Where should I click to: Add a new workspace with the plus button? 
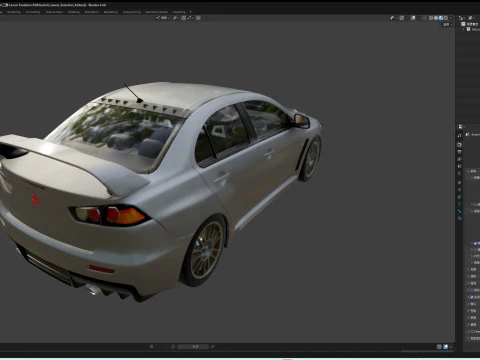click(191, 12)
